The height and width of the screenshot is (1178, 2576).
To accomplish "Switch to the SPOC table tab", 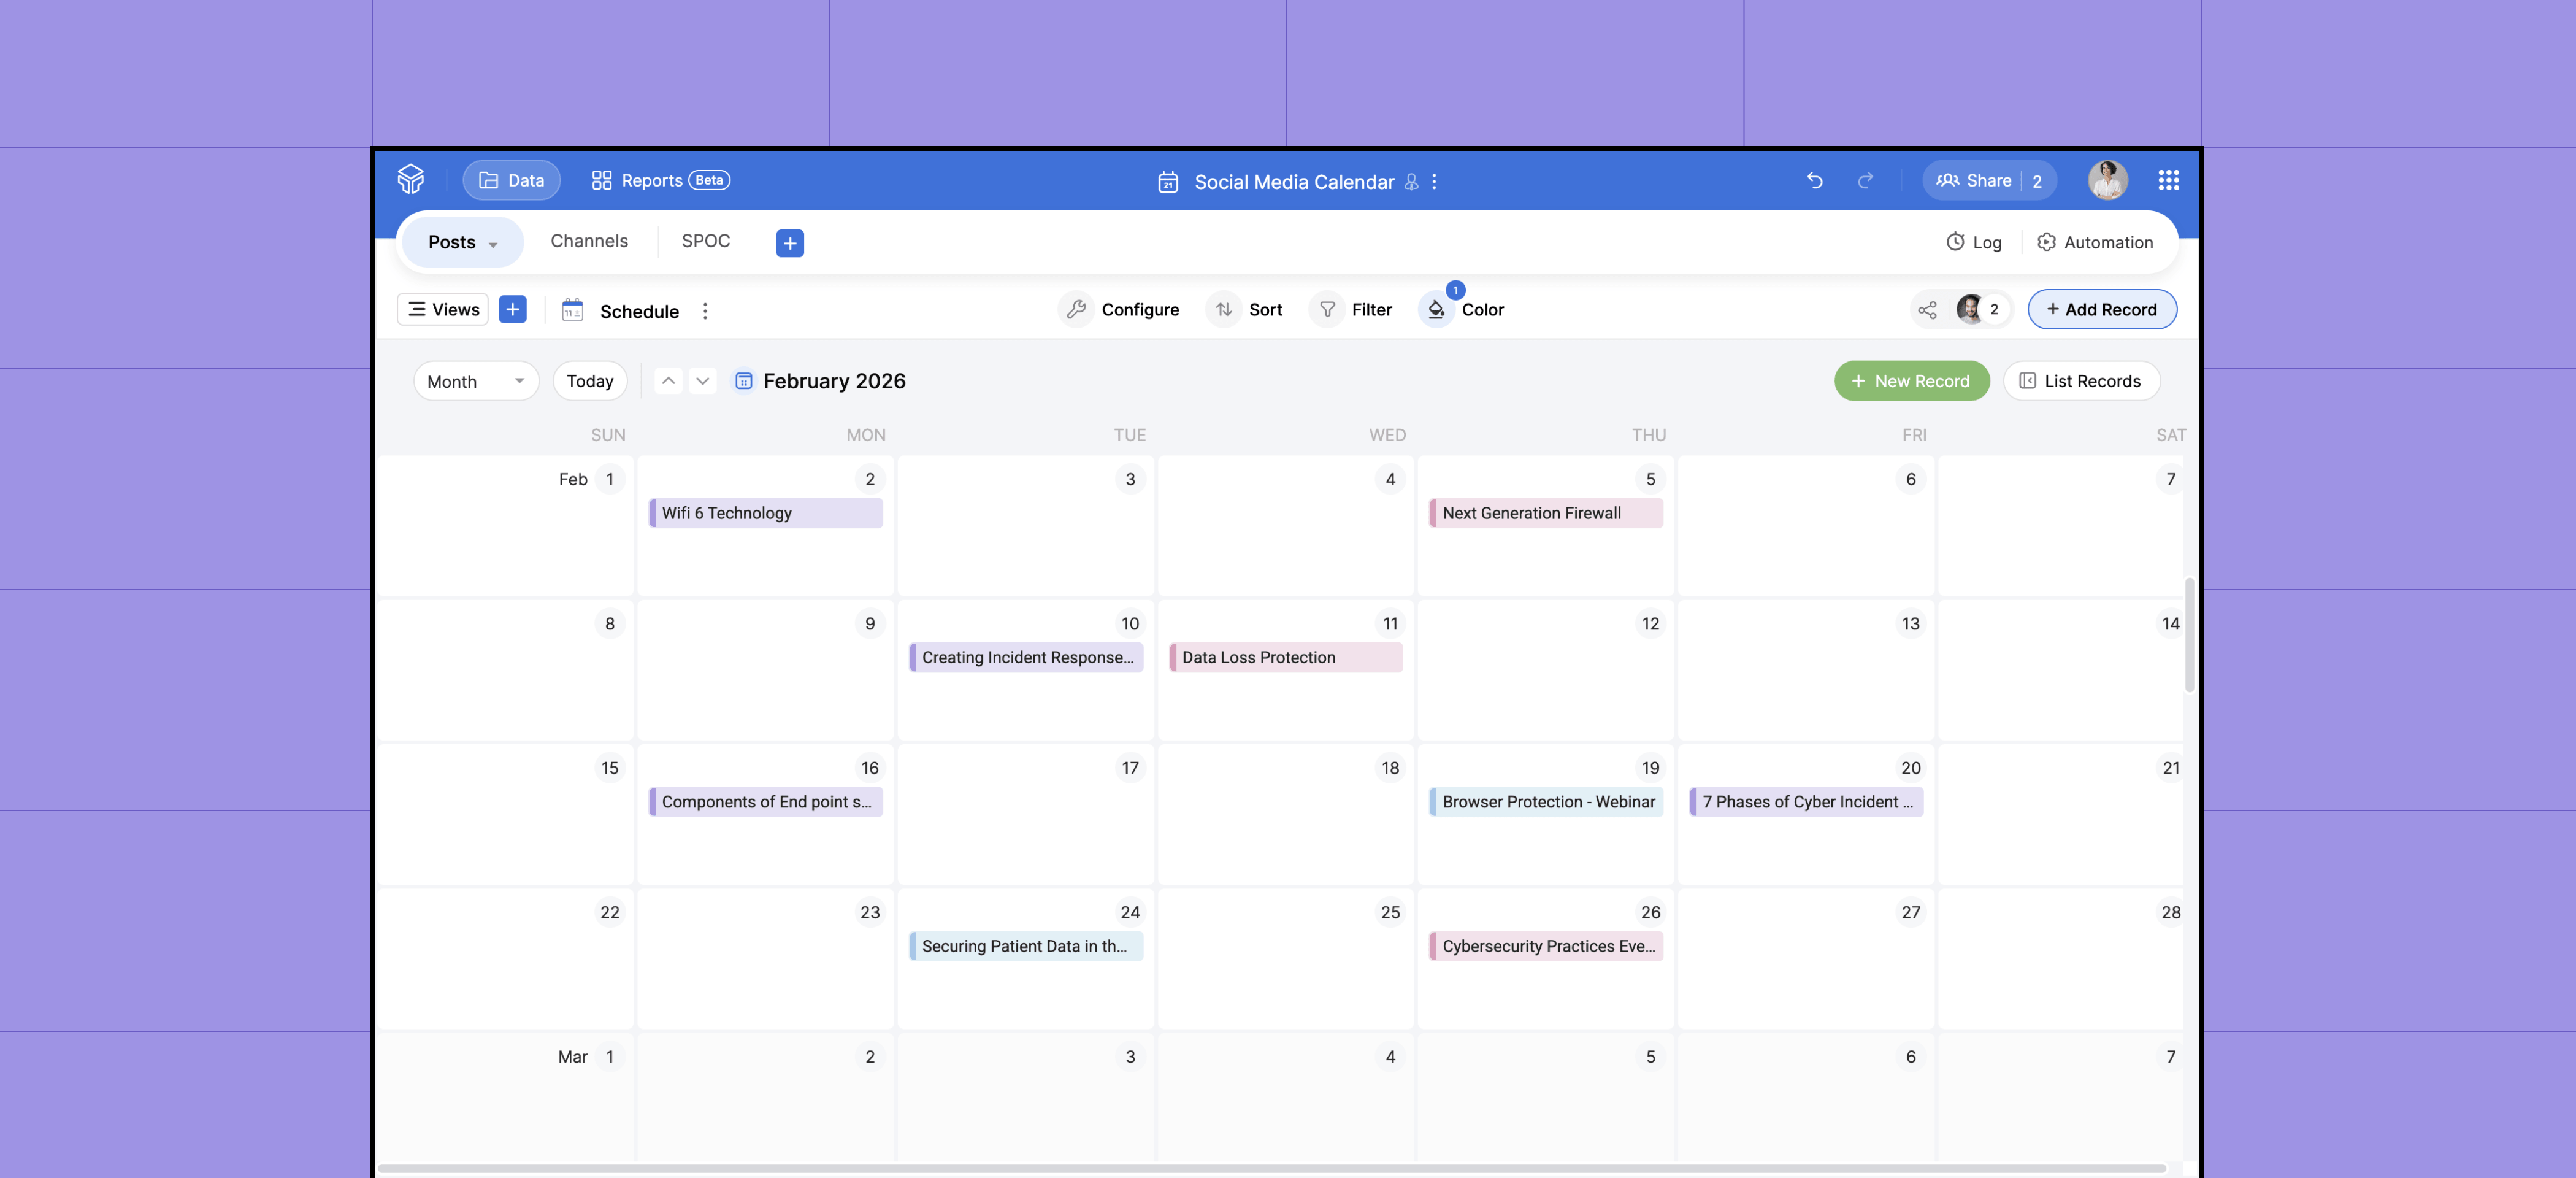I will 705,241.
